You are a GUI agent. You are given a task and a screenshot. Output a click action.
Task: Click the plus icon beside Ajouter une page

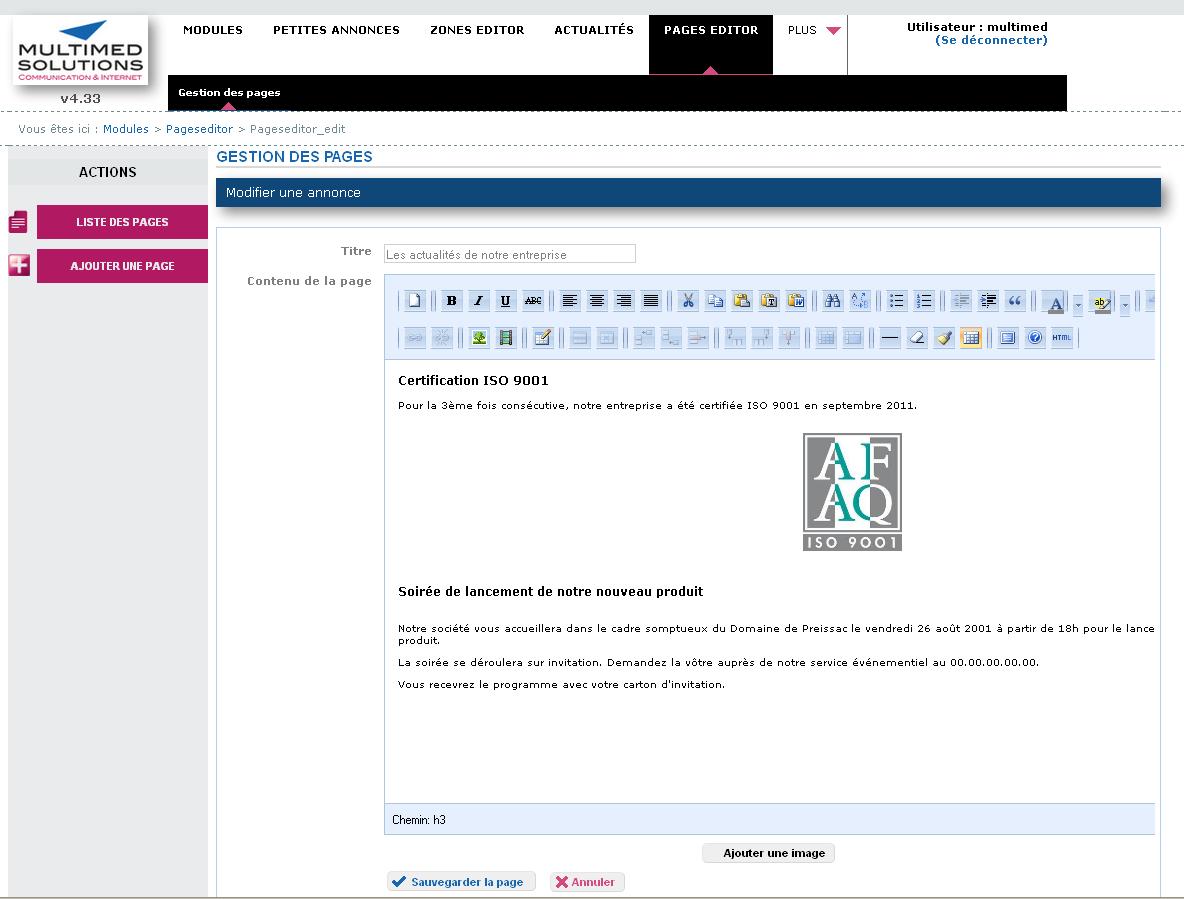pyautogui.click(x=19, y=266)
